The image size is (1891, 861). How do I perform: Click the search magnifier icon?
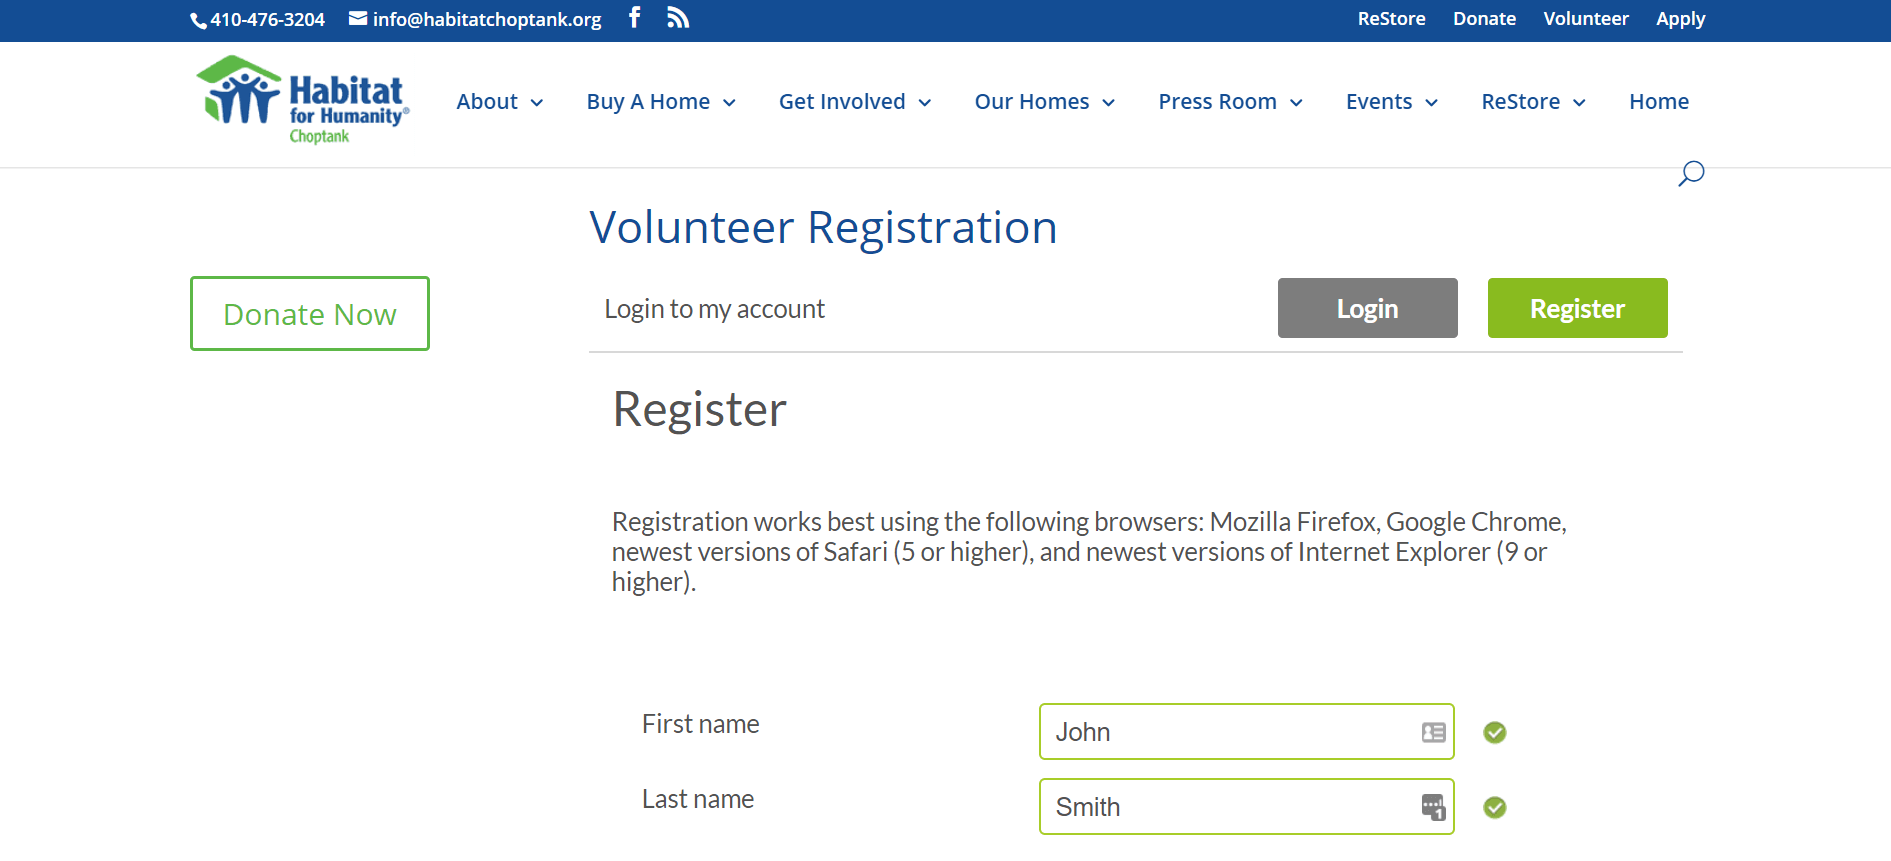click(x=1690, y=174)
